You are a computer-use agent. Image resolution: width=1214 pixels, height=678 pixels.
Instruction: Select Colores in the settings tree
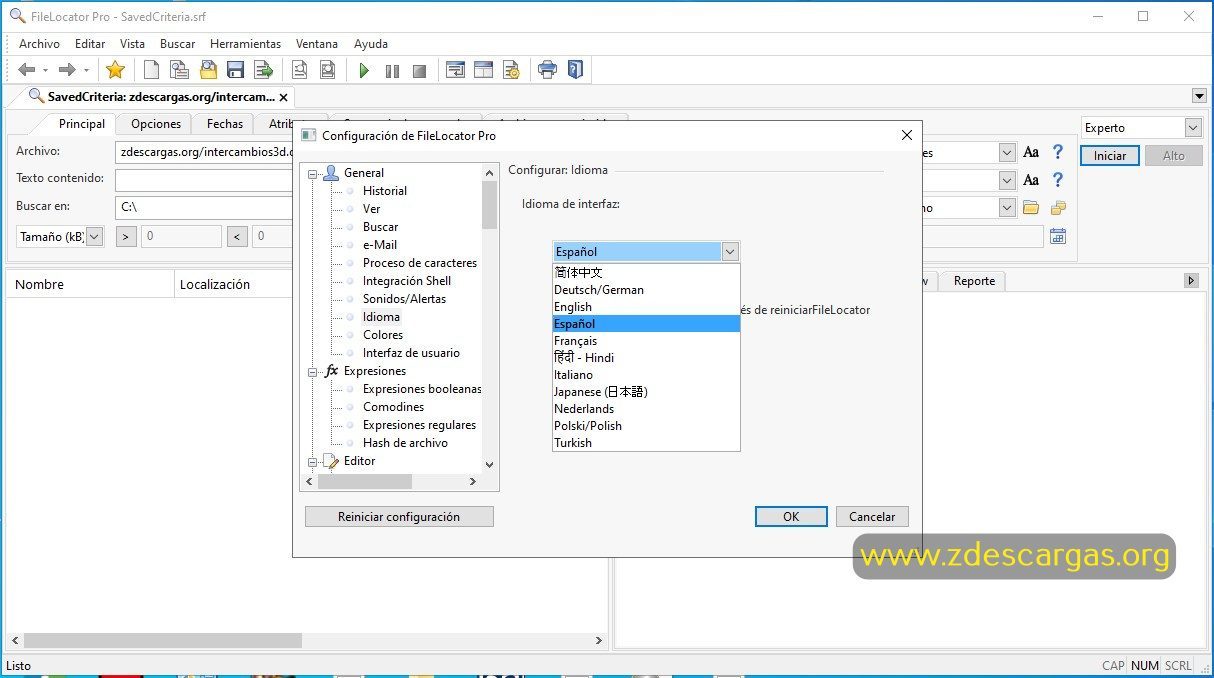(x=383, y=335)
